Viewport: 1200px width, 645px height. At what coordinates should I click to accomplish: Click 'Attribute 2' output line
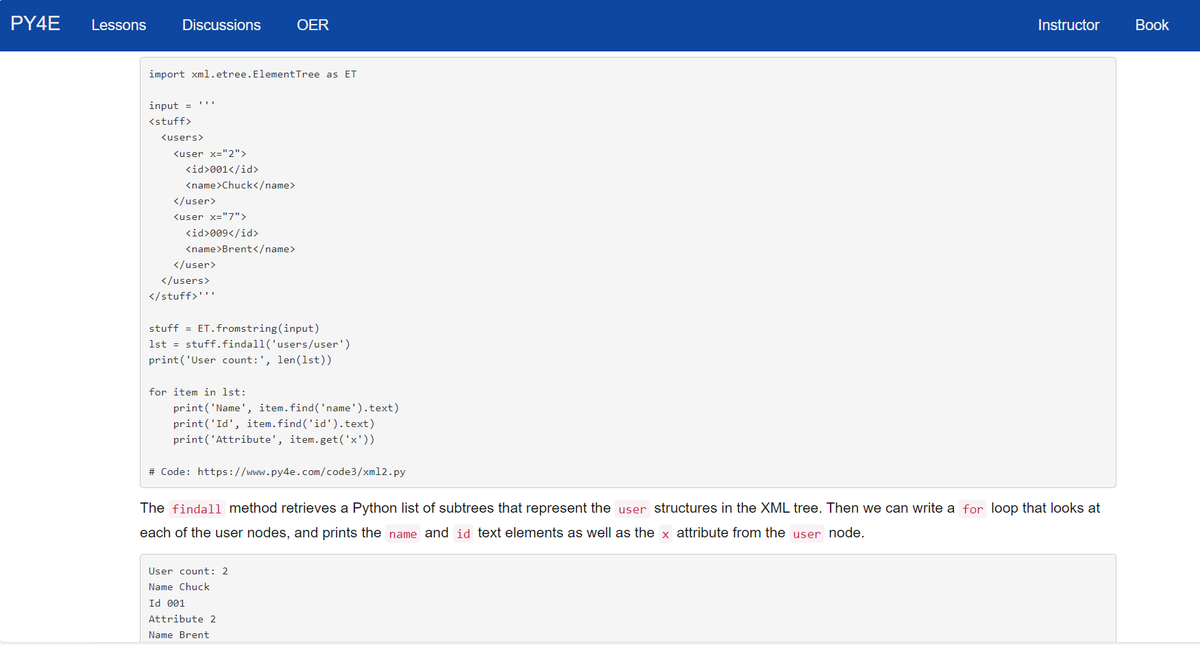pyautogui.click(x=182, y=619)
